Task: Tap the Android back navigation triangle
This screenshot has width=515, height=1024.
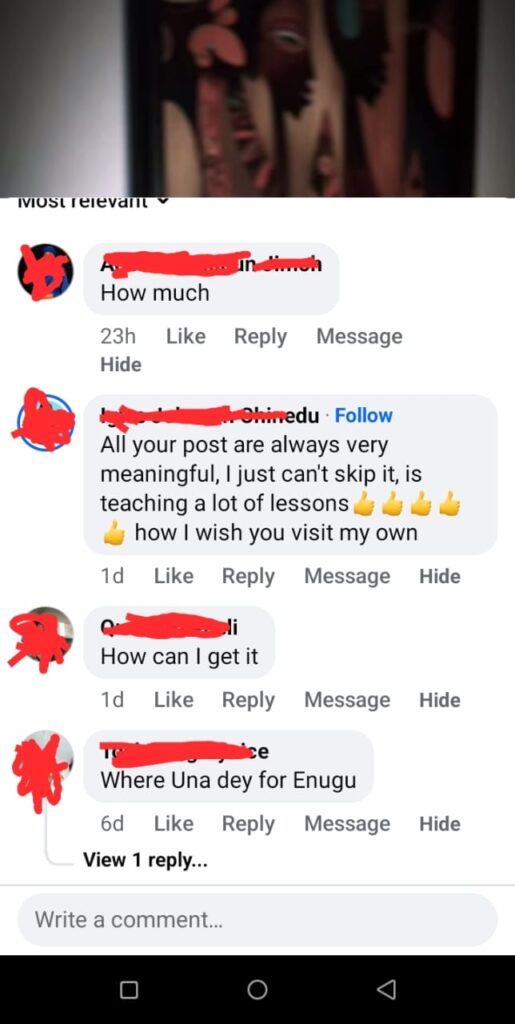Action: coord(386,990)
